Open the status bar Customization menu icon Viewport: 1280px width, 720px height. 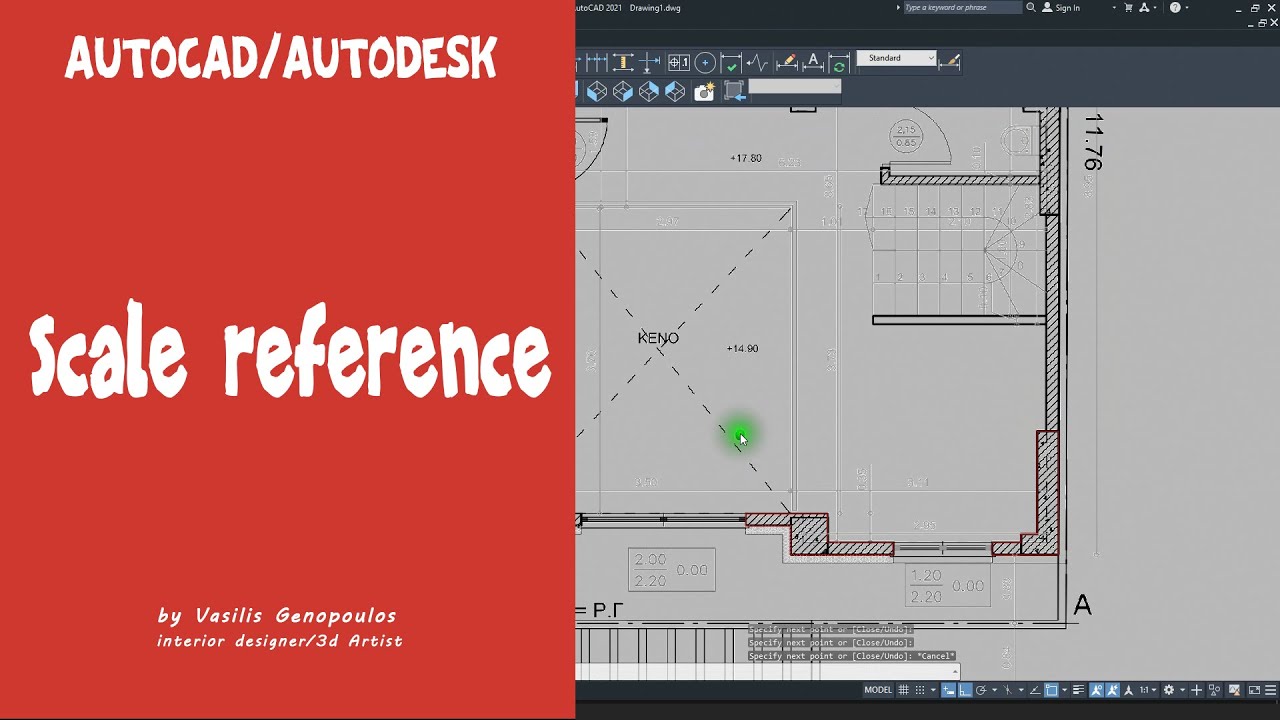(1272, 690)
